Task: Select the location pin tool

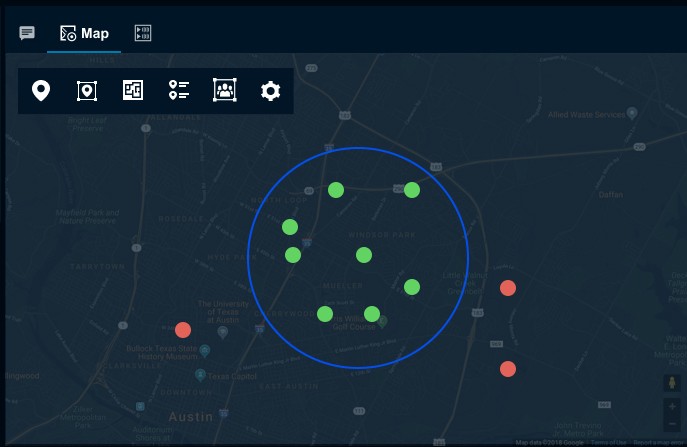Action: (x=41, y=91)
